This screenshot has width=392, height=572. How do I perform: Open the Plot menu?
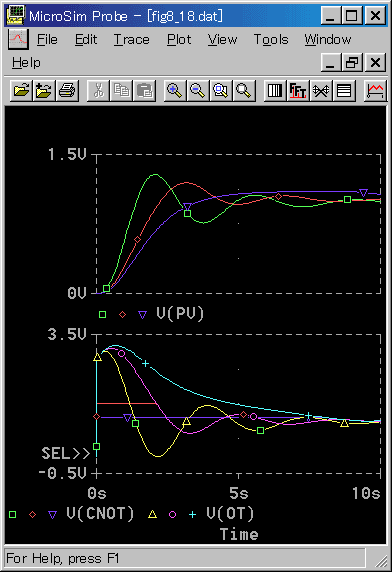(x=179, y=39)
